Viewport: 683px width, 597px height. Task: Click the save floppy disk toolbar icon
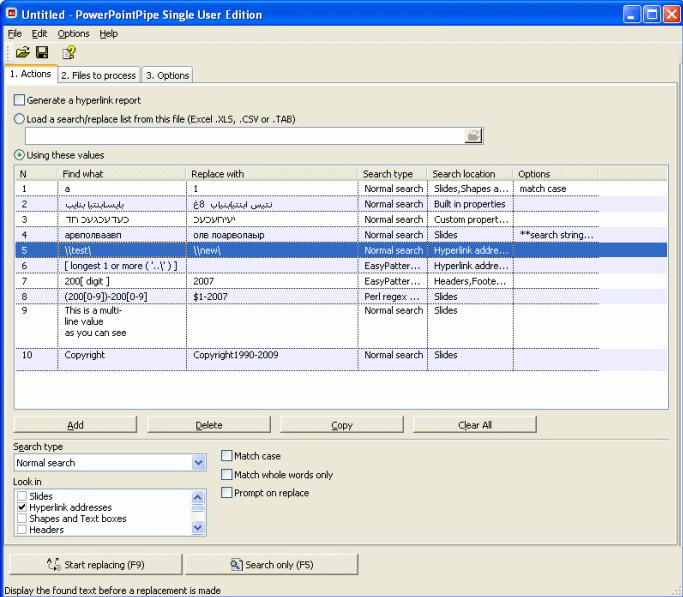click(x=42, y=53)
